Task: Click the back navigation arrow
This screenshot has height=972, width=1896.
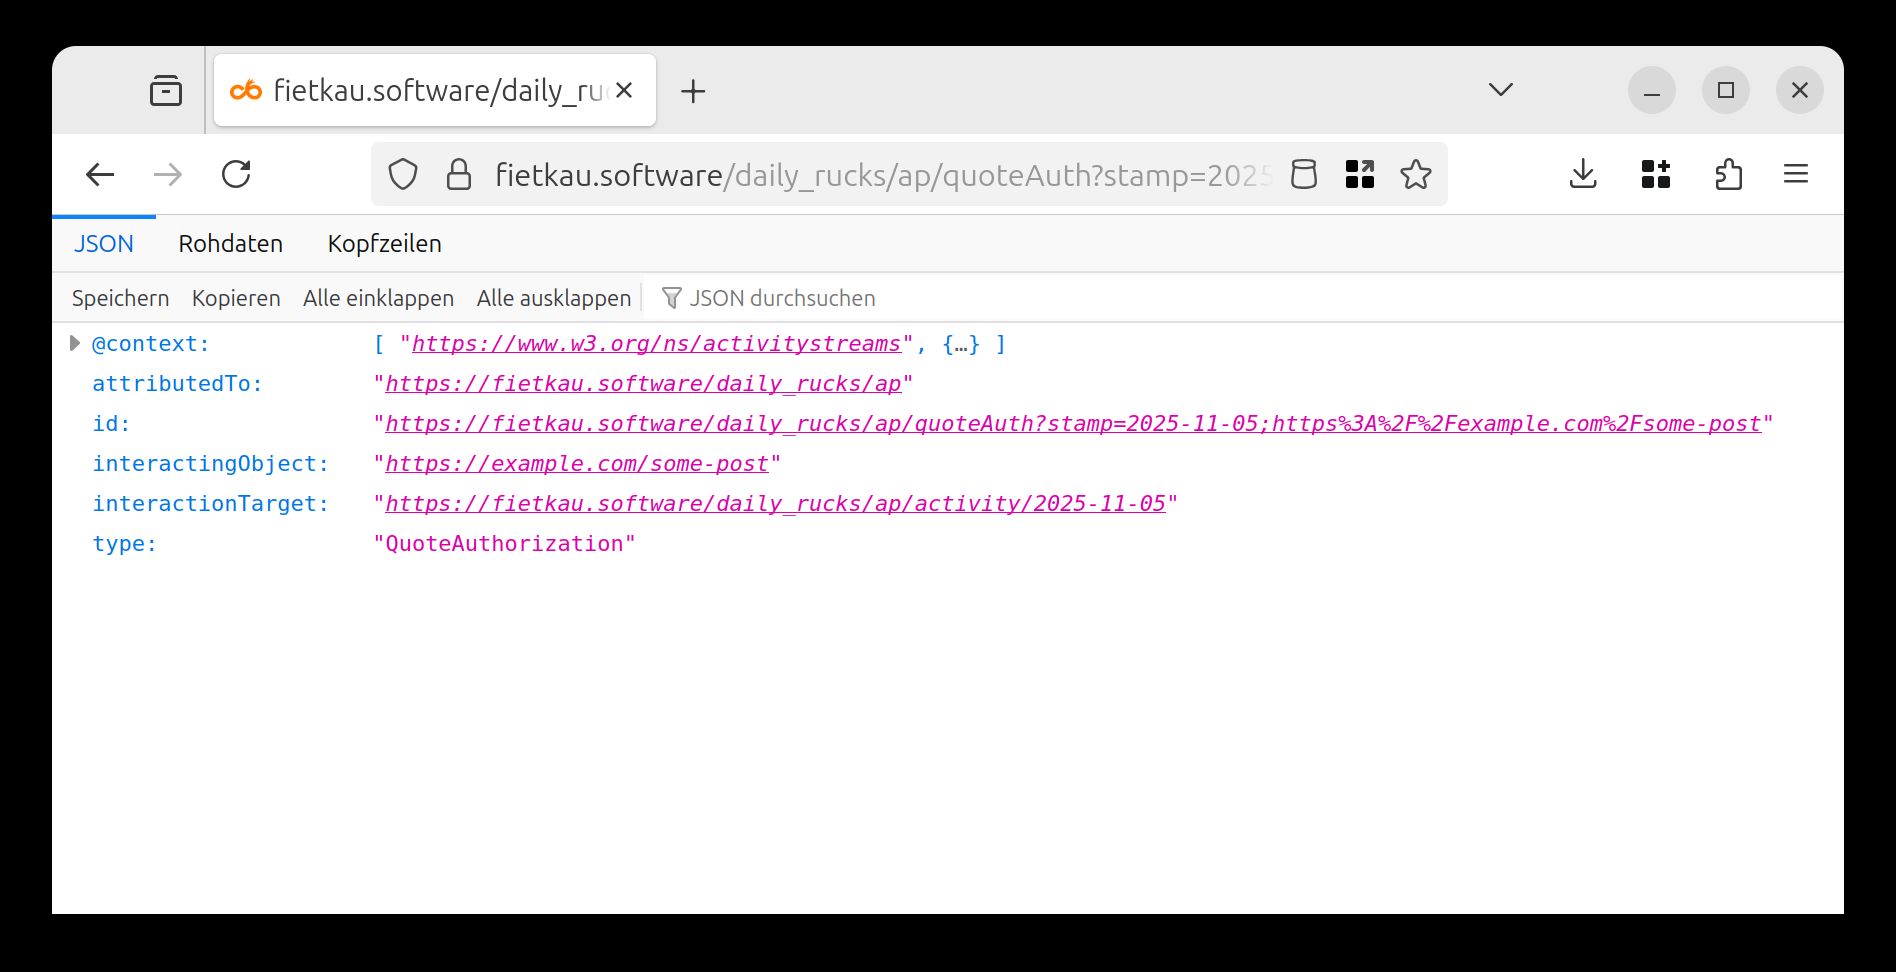Action: tap(99, 174)
